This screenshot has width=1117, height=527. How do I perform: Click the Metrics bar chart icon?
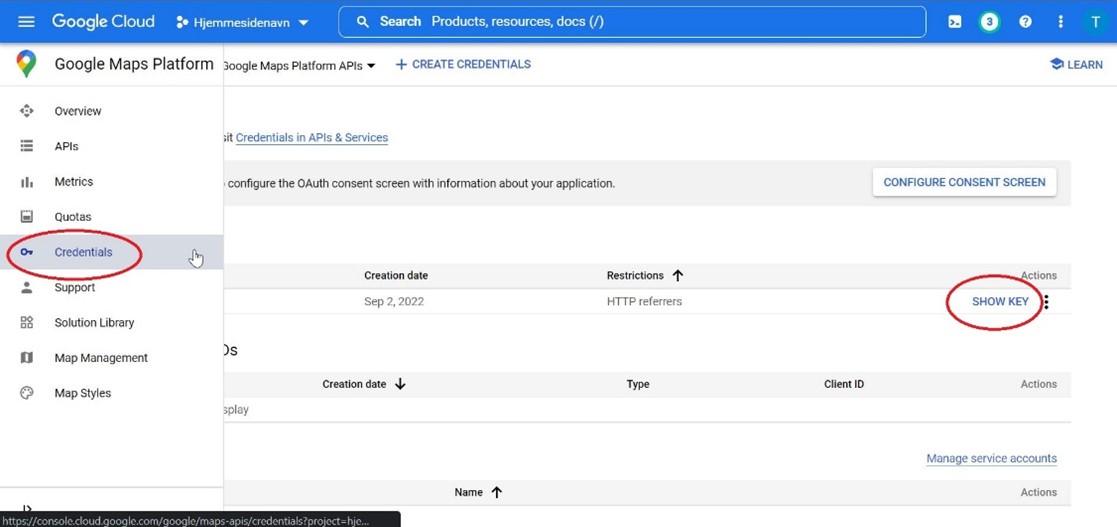(x=27, y=182)
